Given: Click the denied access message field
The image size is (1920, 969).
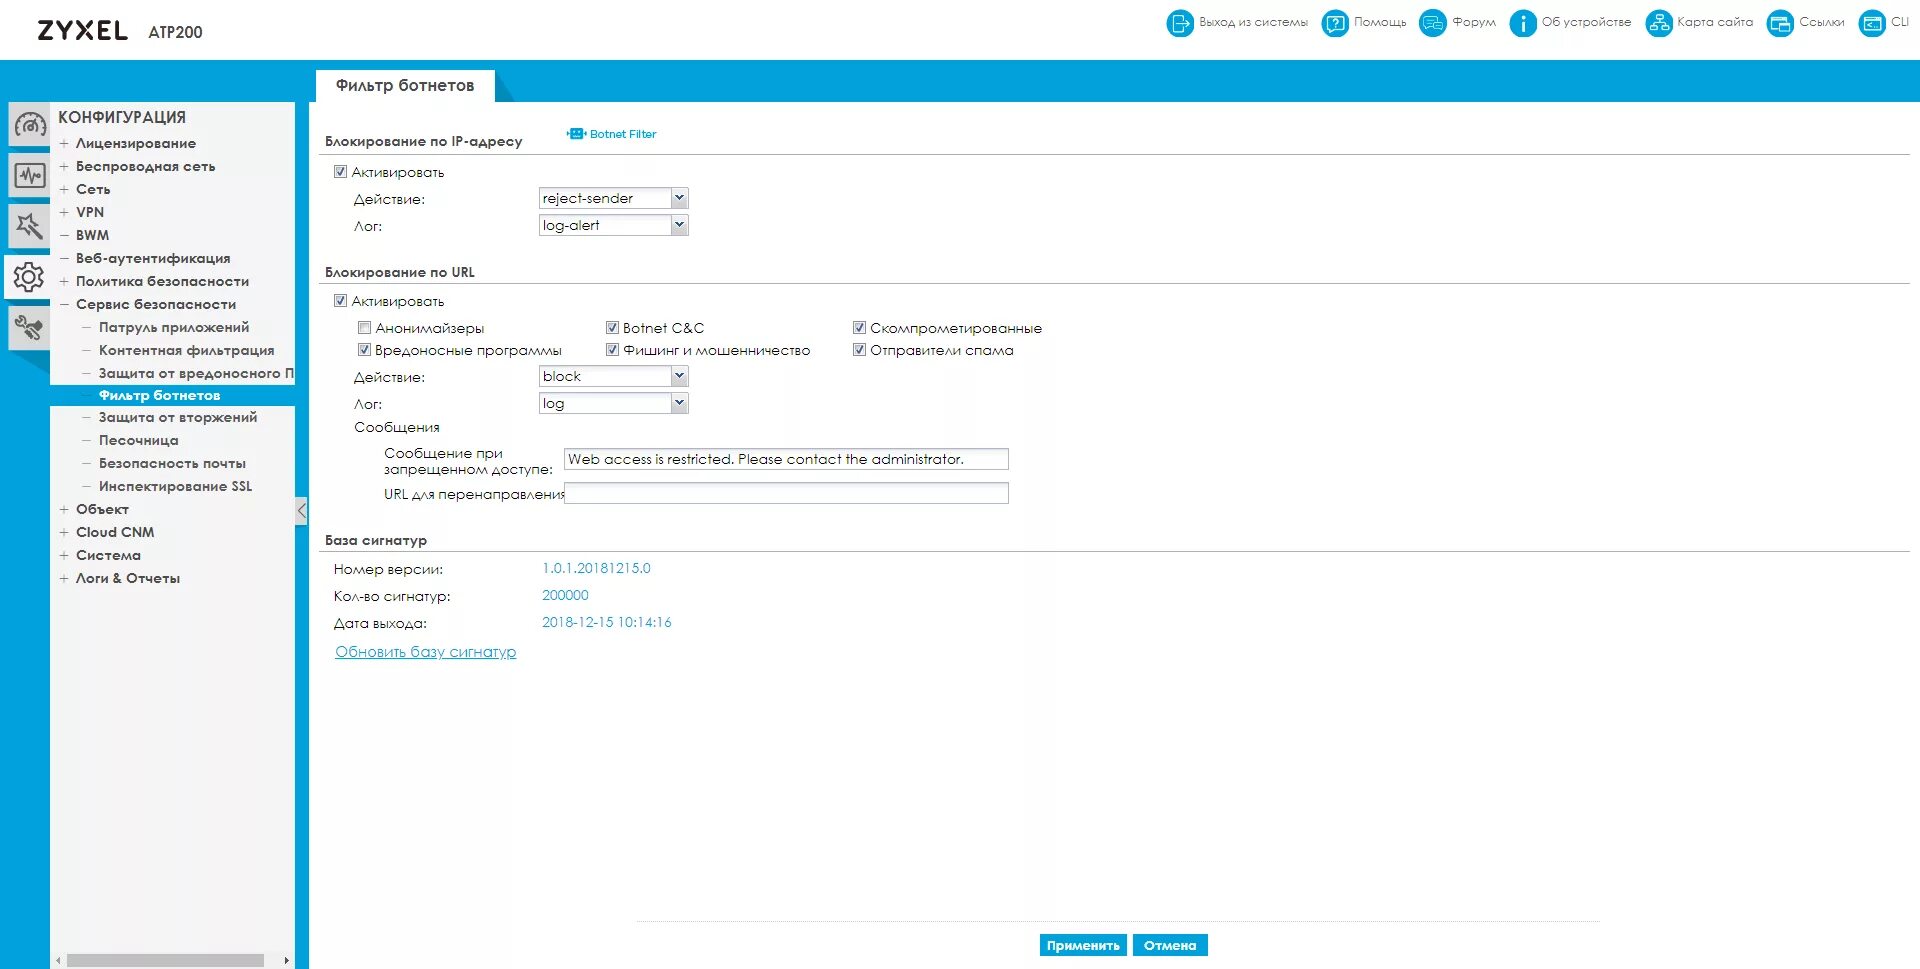Looking at the screenshot, I should point(786,459).
